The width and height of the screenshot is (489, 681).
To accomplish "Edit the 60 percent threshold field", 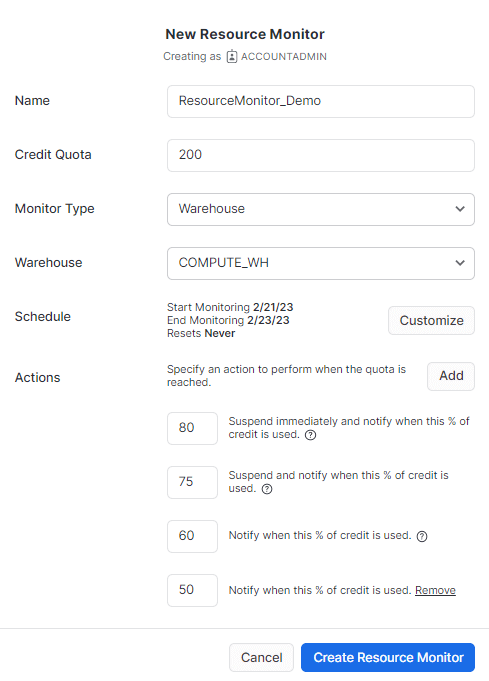I will (192, 536).
